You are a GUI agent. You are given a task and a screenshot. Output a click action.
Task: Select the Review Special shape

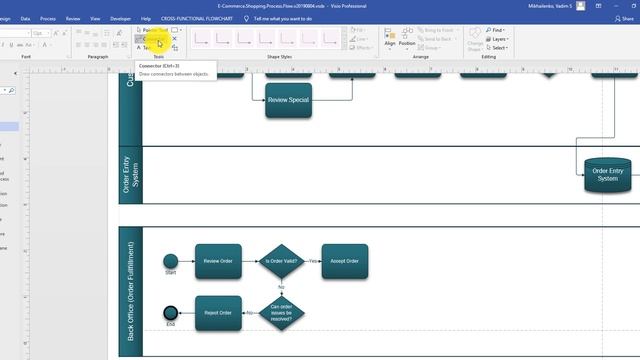[x=289, y=100]
